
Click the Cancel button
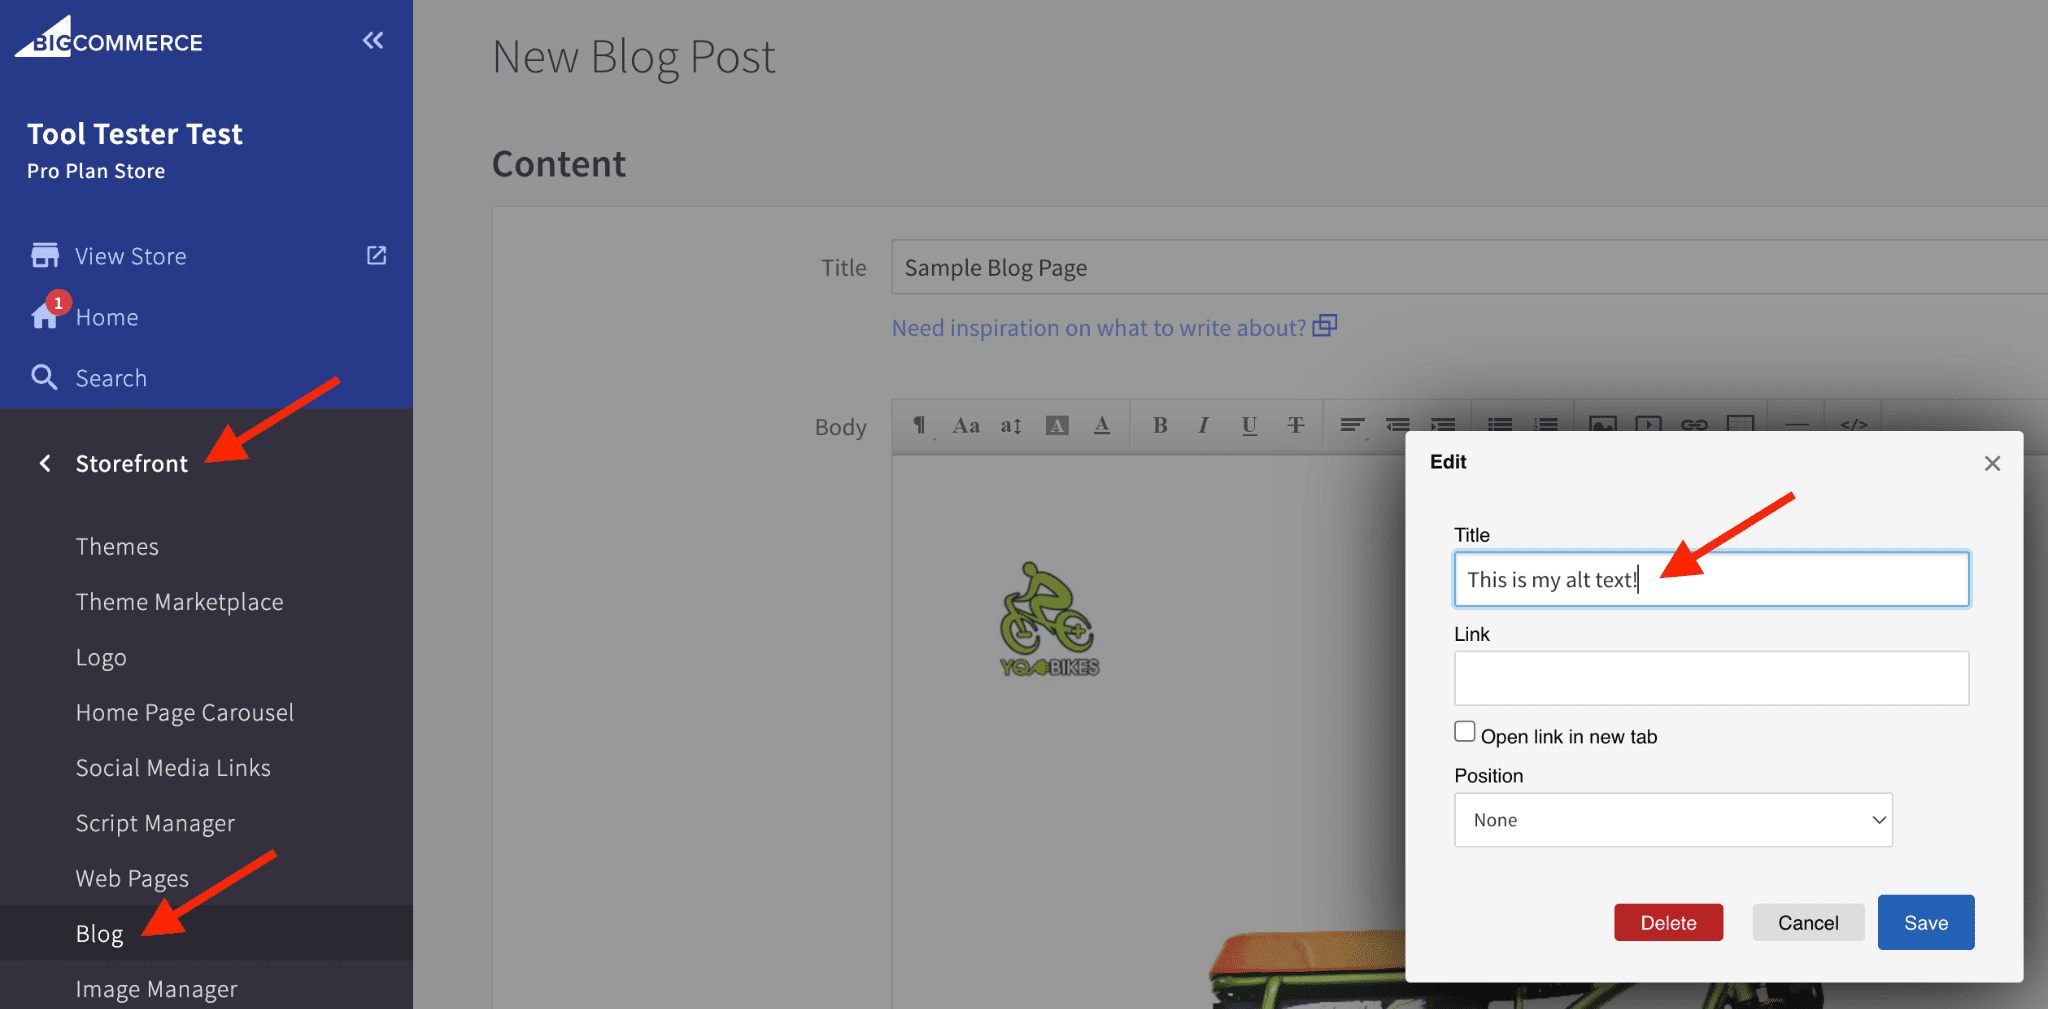click(1808, 923)
